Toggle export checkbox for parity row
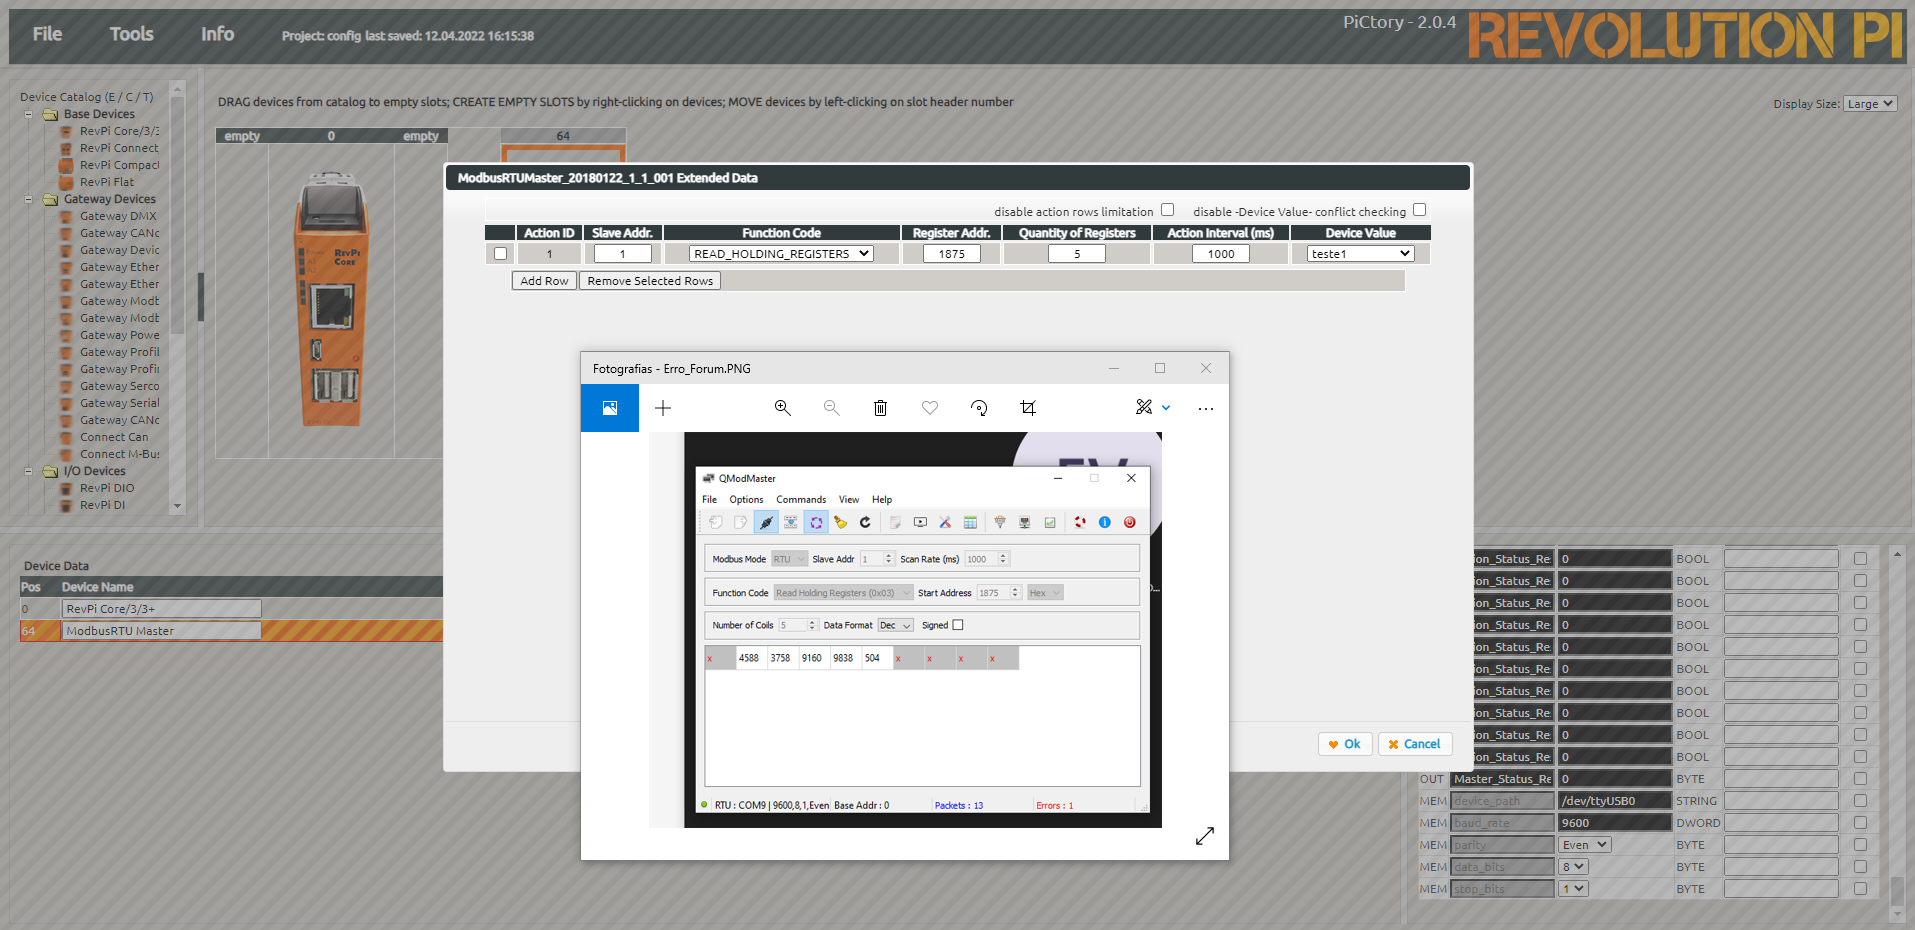Image resolution: width=1915 pixels, height=930 pixels. point(1860,845)
